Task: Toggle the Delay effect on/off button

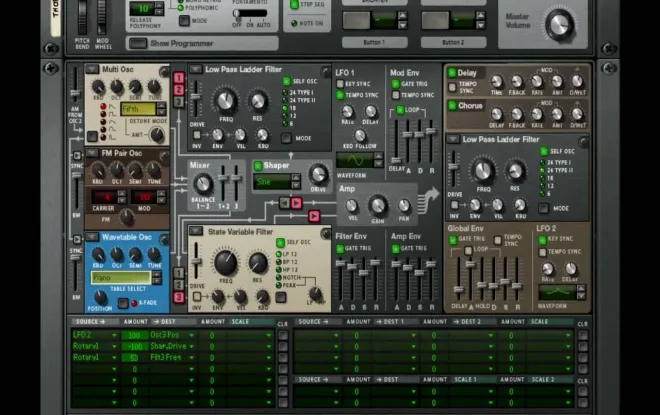Action: click(453, 73)
